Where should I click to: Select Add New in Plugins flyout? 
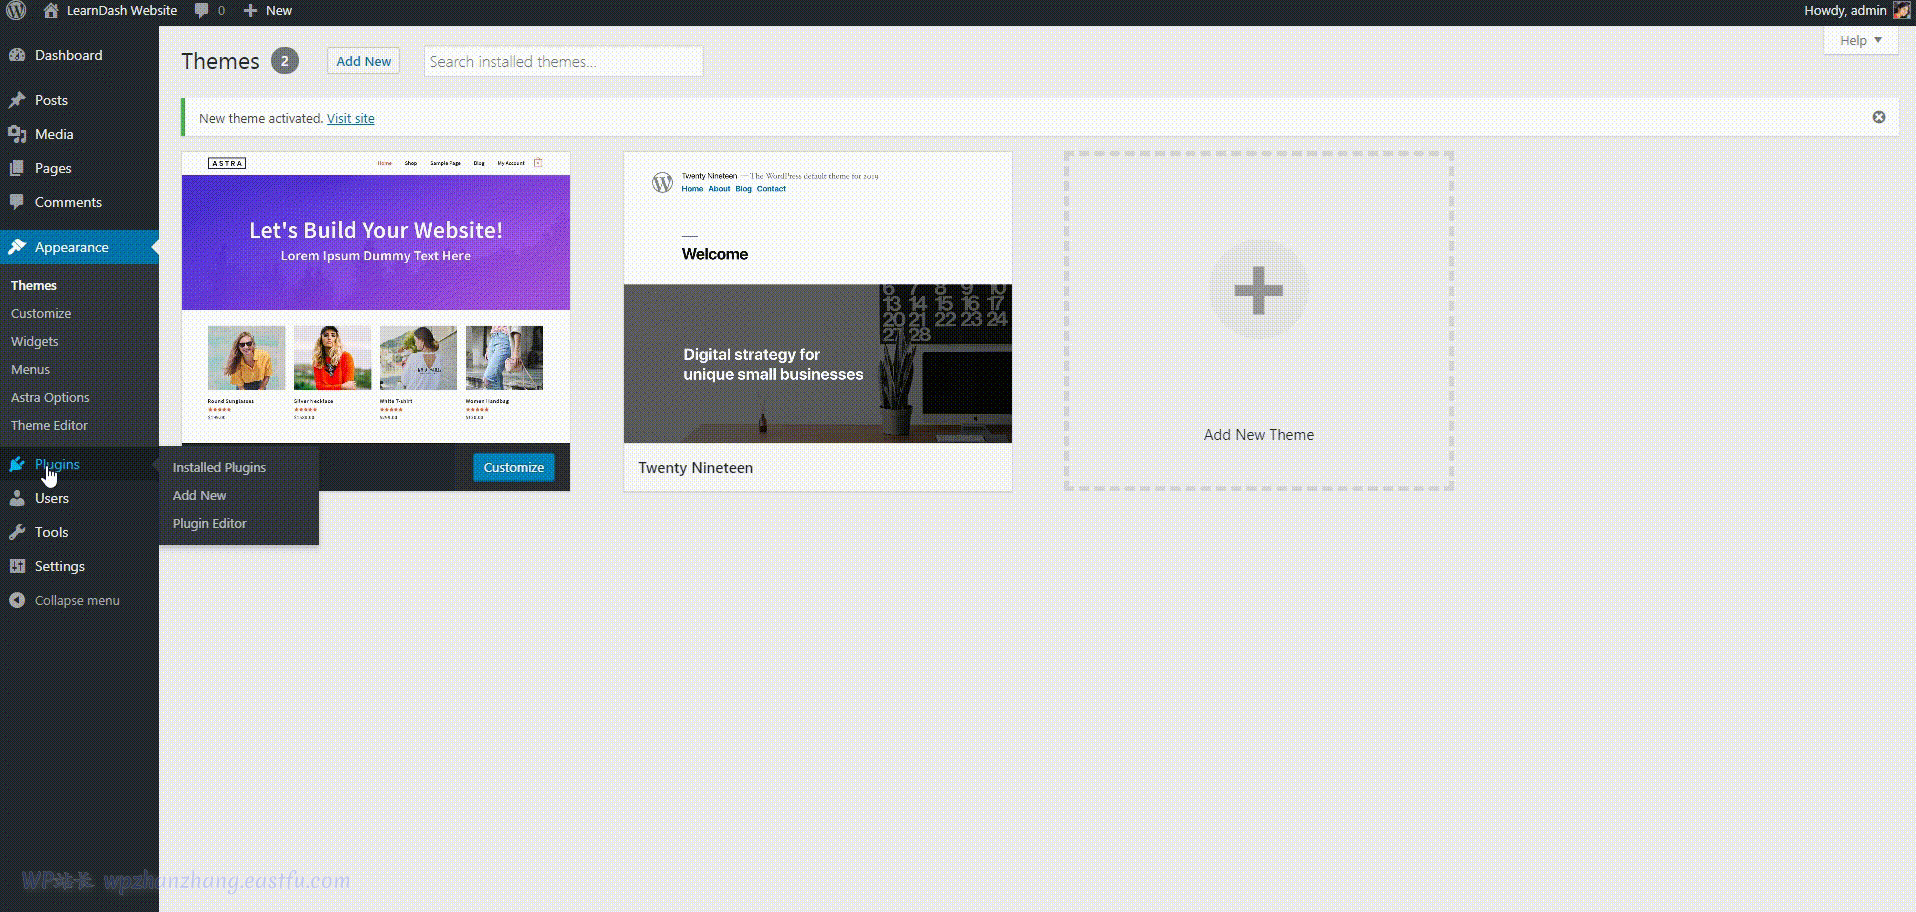[199, 495]
